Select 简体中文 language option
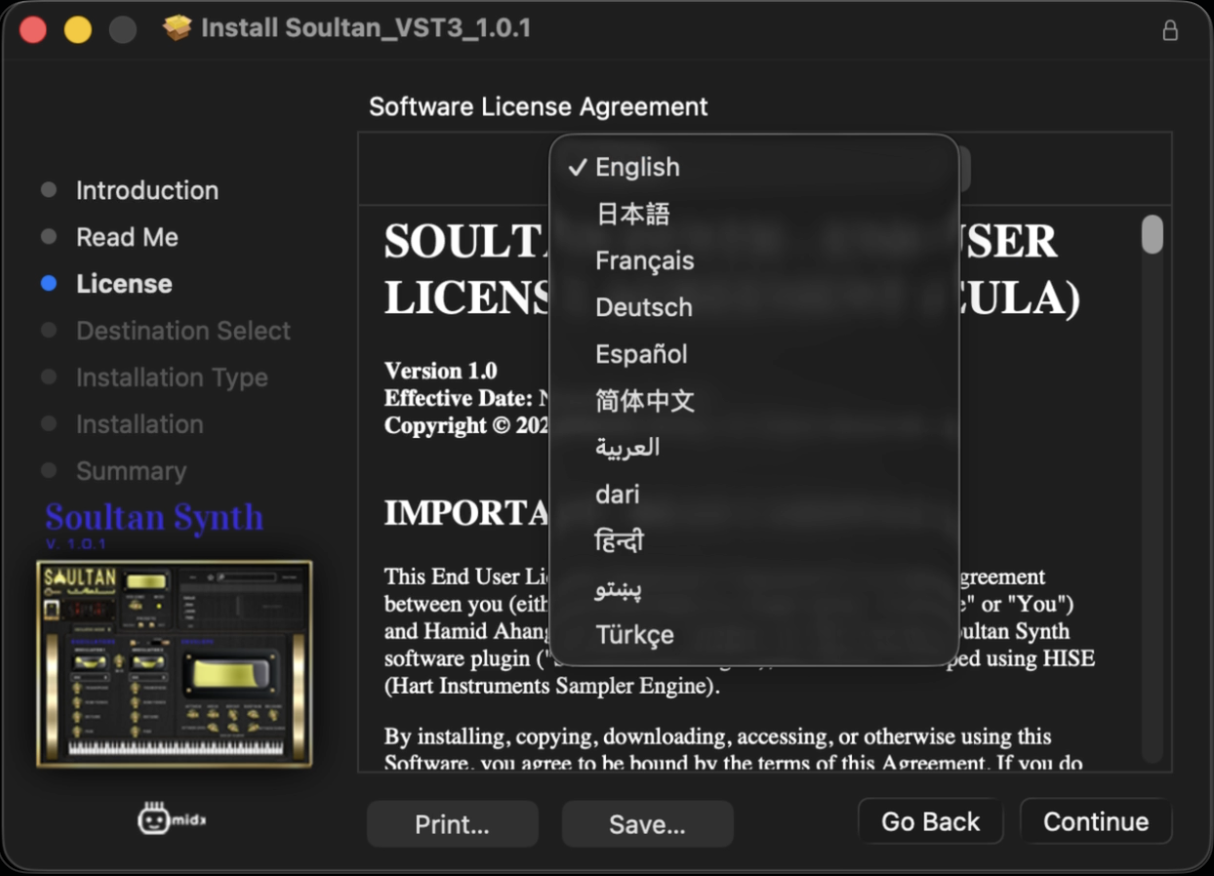This screenshot has height=876, width=1214. tap(754, 401)
